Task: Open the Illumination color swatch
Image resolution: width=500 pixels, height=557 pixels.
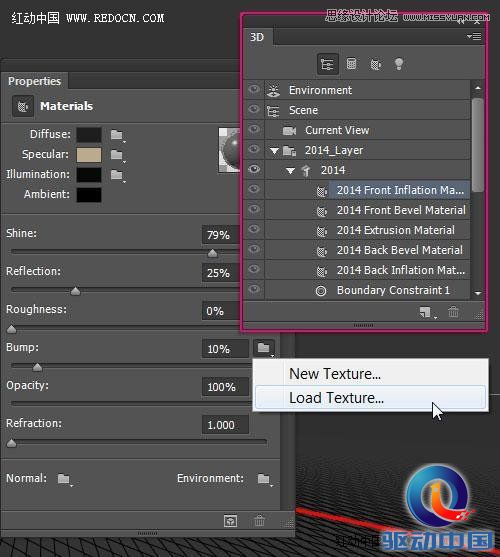Action: click(x=89, y=175)
